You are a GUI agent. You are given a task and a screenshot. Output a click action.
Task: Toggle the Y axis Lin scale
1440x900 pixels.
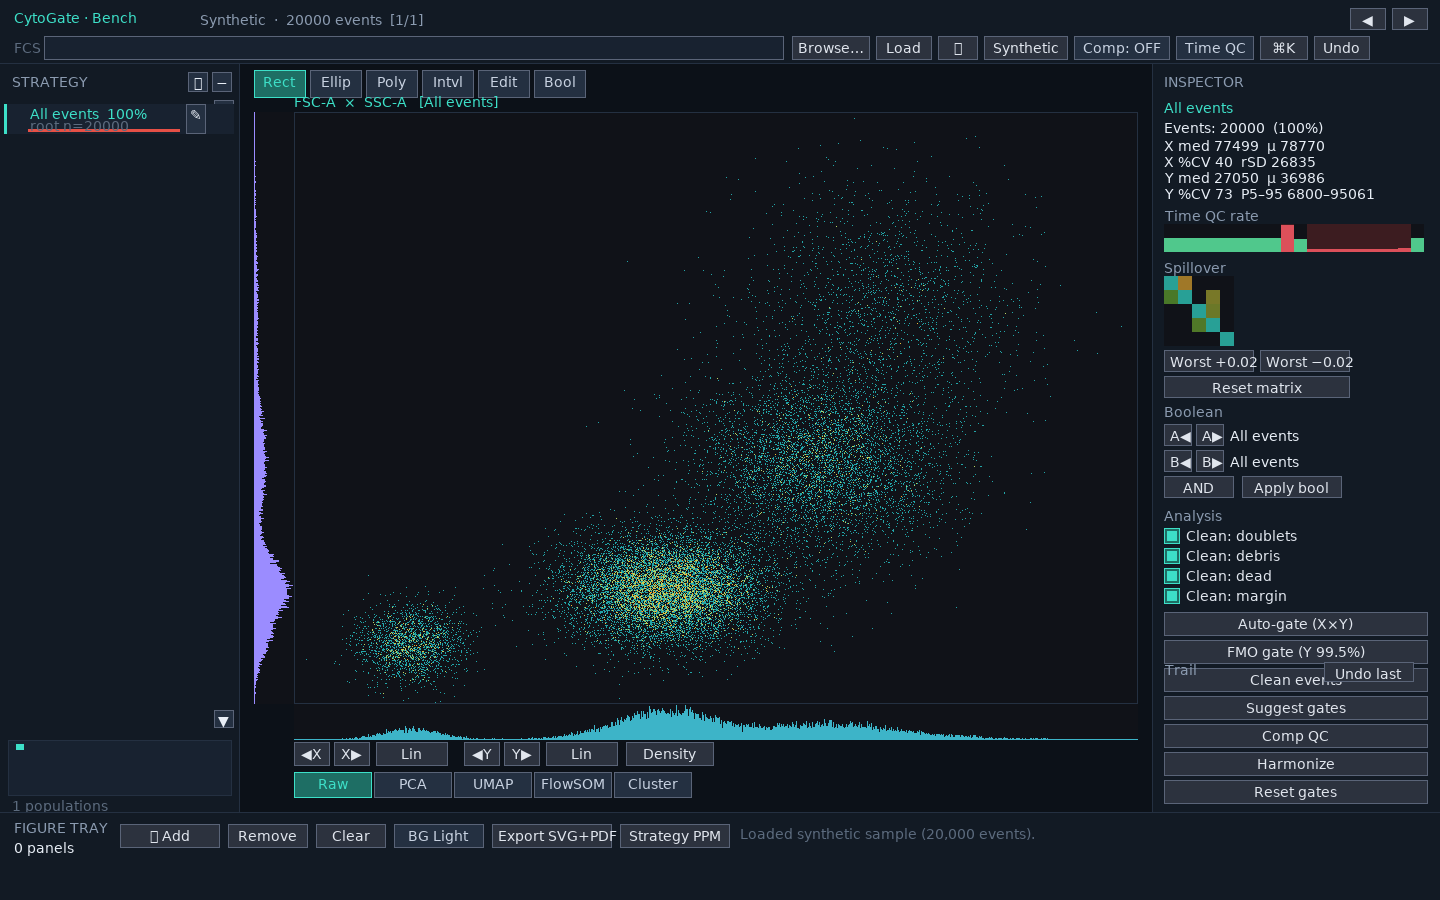[x=582, y=754]
